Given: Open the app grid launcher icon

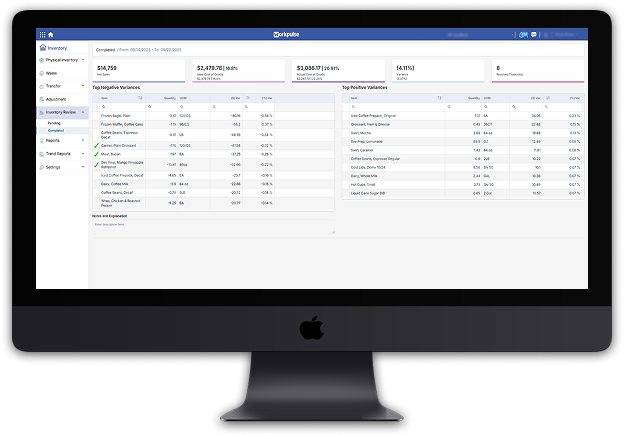Looking at the screenshot, I should click(42, 35).
